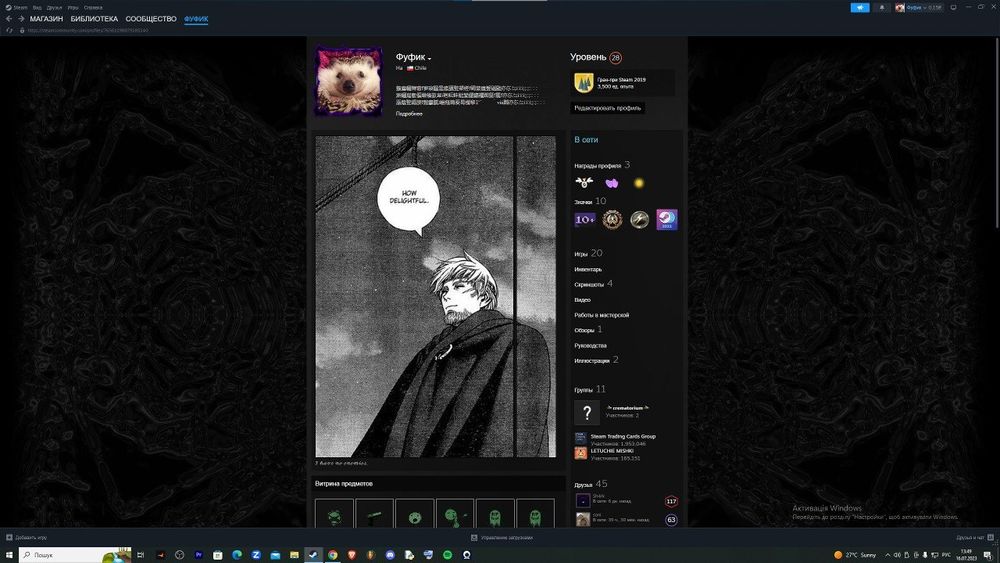Open the Значки badges list
The width and height of the screenshot is (1000, 563).
(590, 201)
